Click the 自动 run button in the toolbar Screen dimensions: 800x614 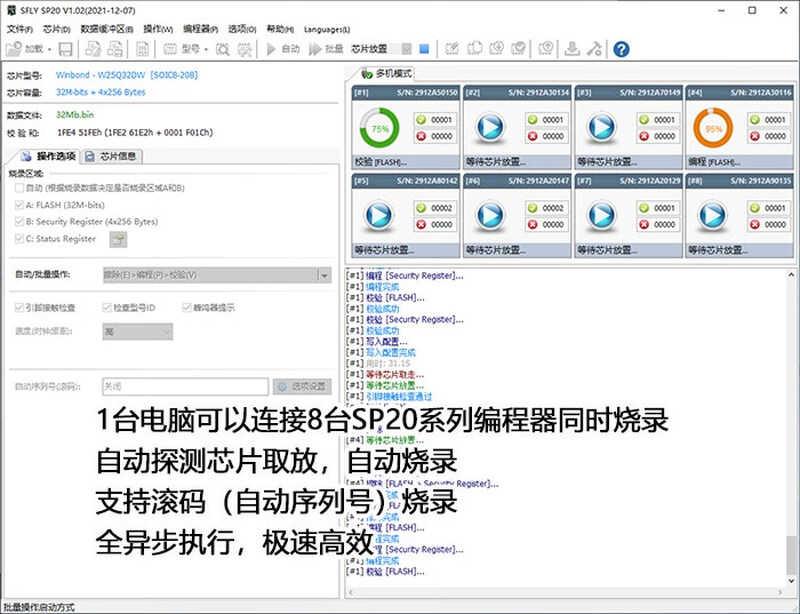[x=283, y=49]
